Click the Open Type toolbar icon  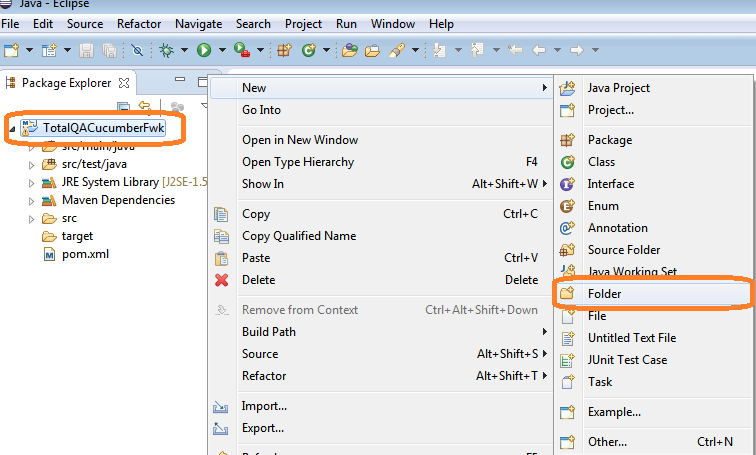click(x=350, y=50)
